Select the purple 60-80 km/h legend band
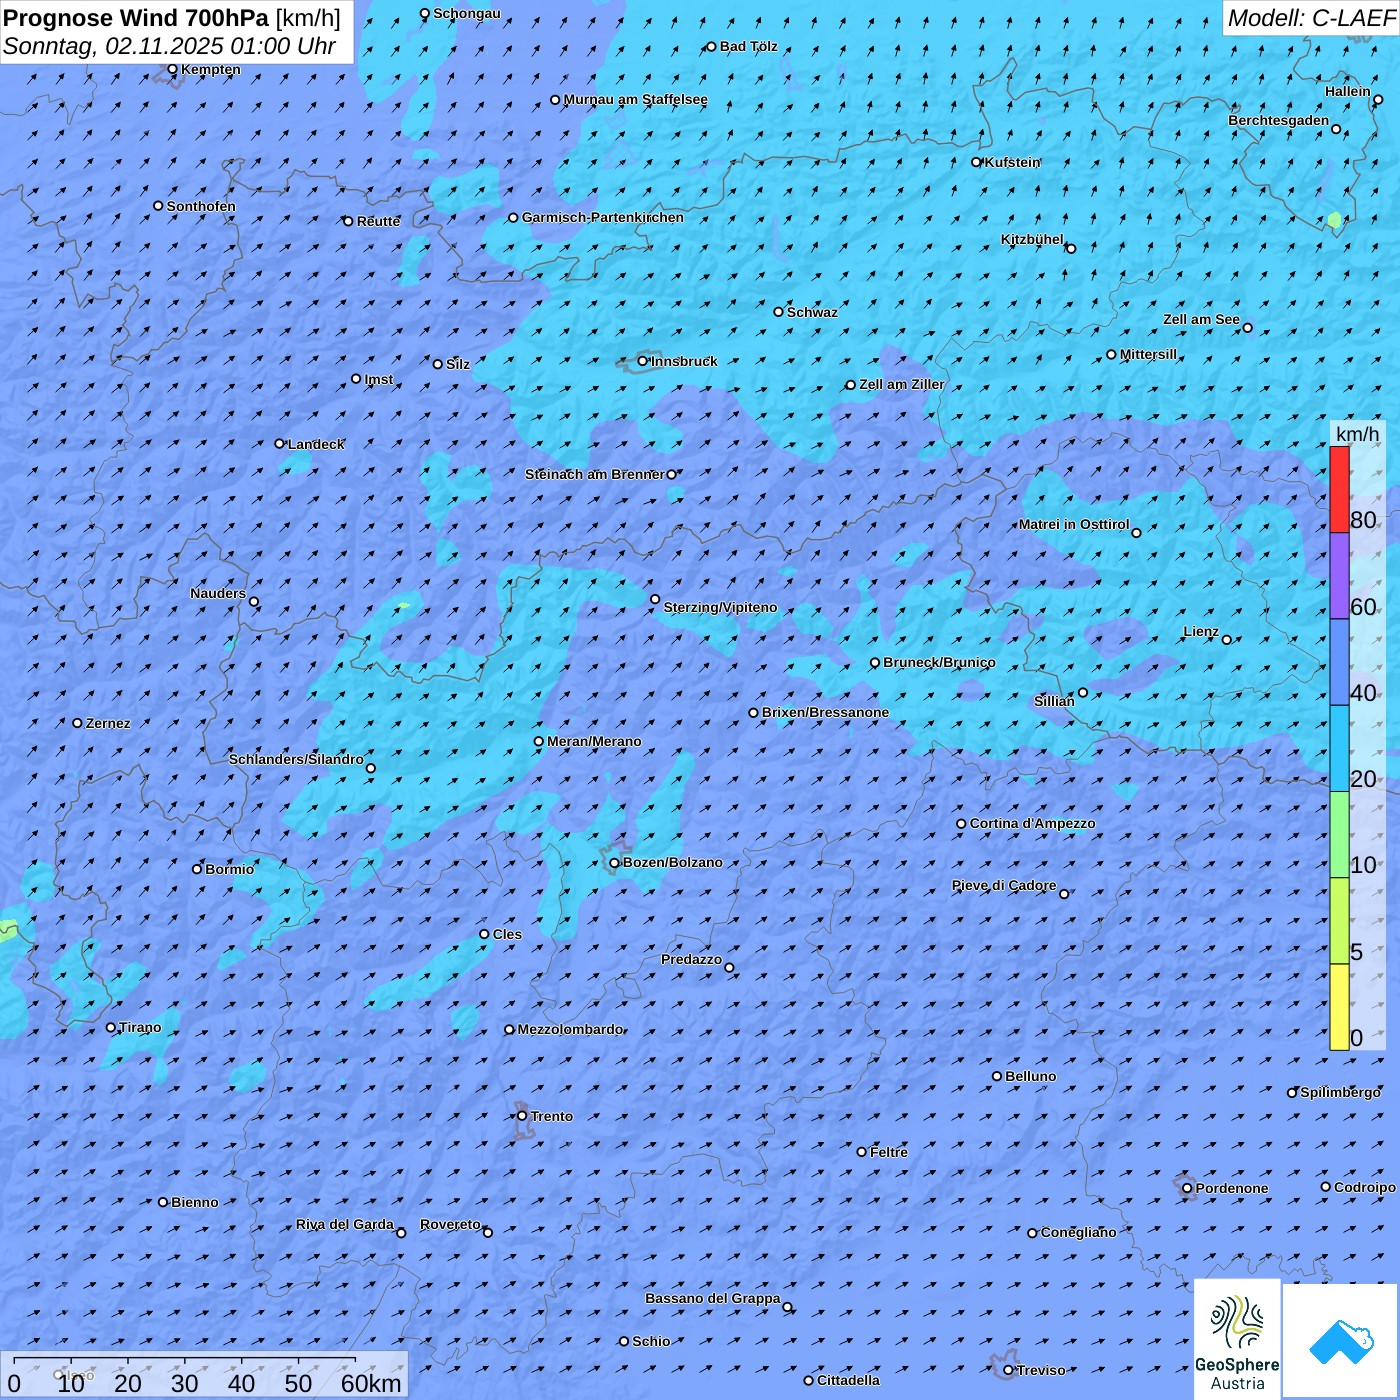The width and height of the screenshot is (1400, 1400). pyautogui.click(x=1339, y=576)
